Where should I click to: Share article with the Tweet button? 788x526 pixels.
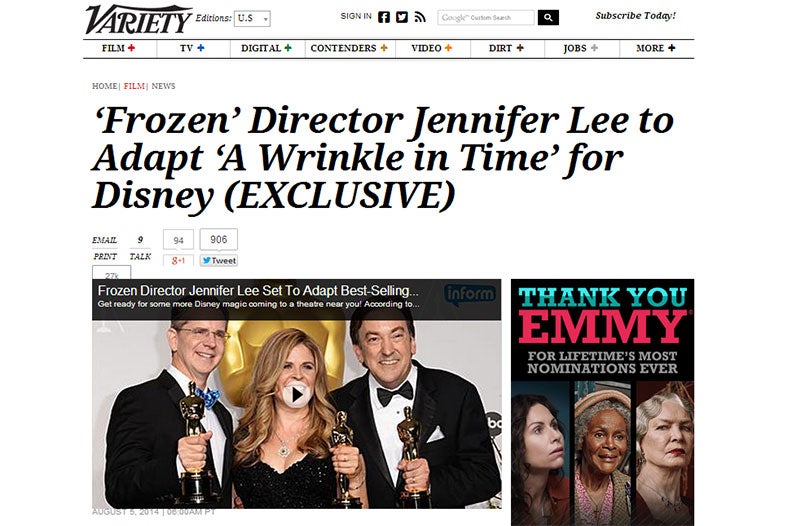(x=219, y=261)
